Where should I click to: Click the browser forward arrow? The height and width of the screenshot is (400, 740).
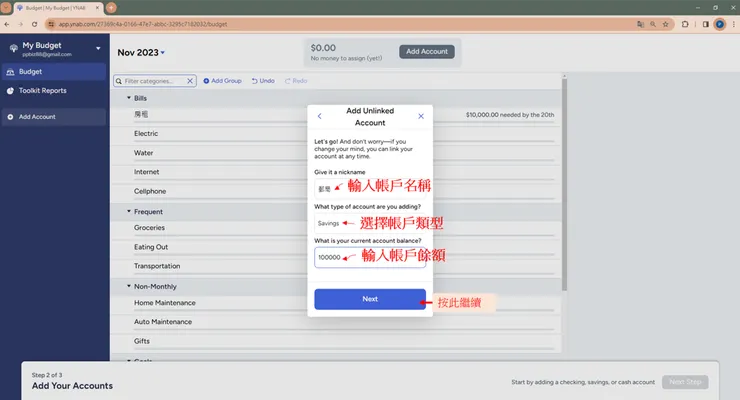point(20,24)
